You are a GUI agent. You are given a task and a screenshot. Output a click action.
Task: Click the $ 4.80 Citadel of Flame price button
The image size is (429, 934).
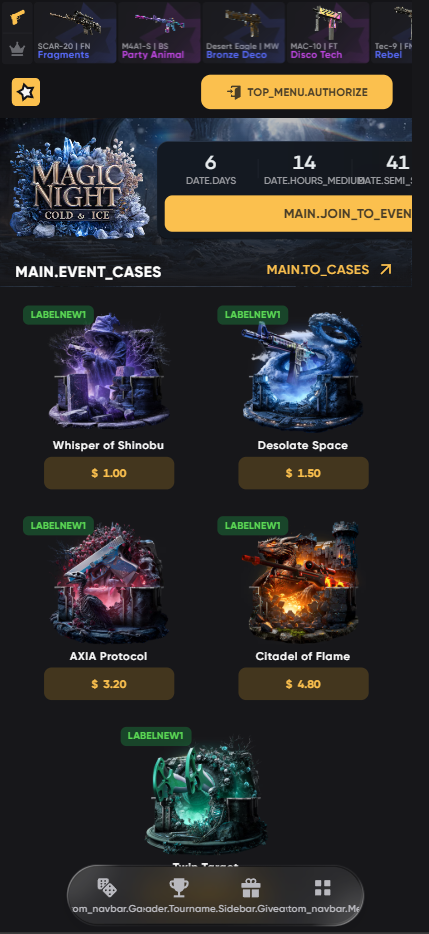[x=303, y=684]
